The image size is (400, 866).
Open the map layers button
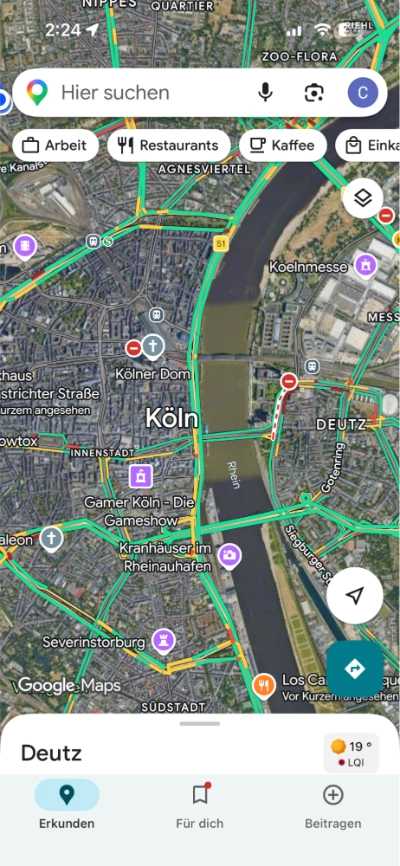(x=362, y=198)
